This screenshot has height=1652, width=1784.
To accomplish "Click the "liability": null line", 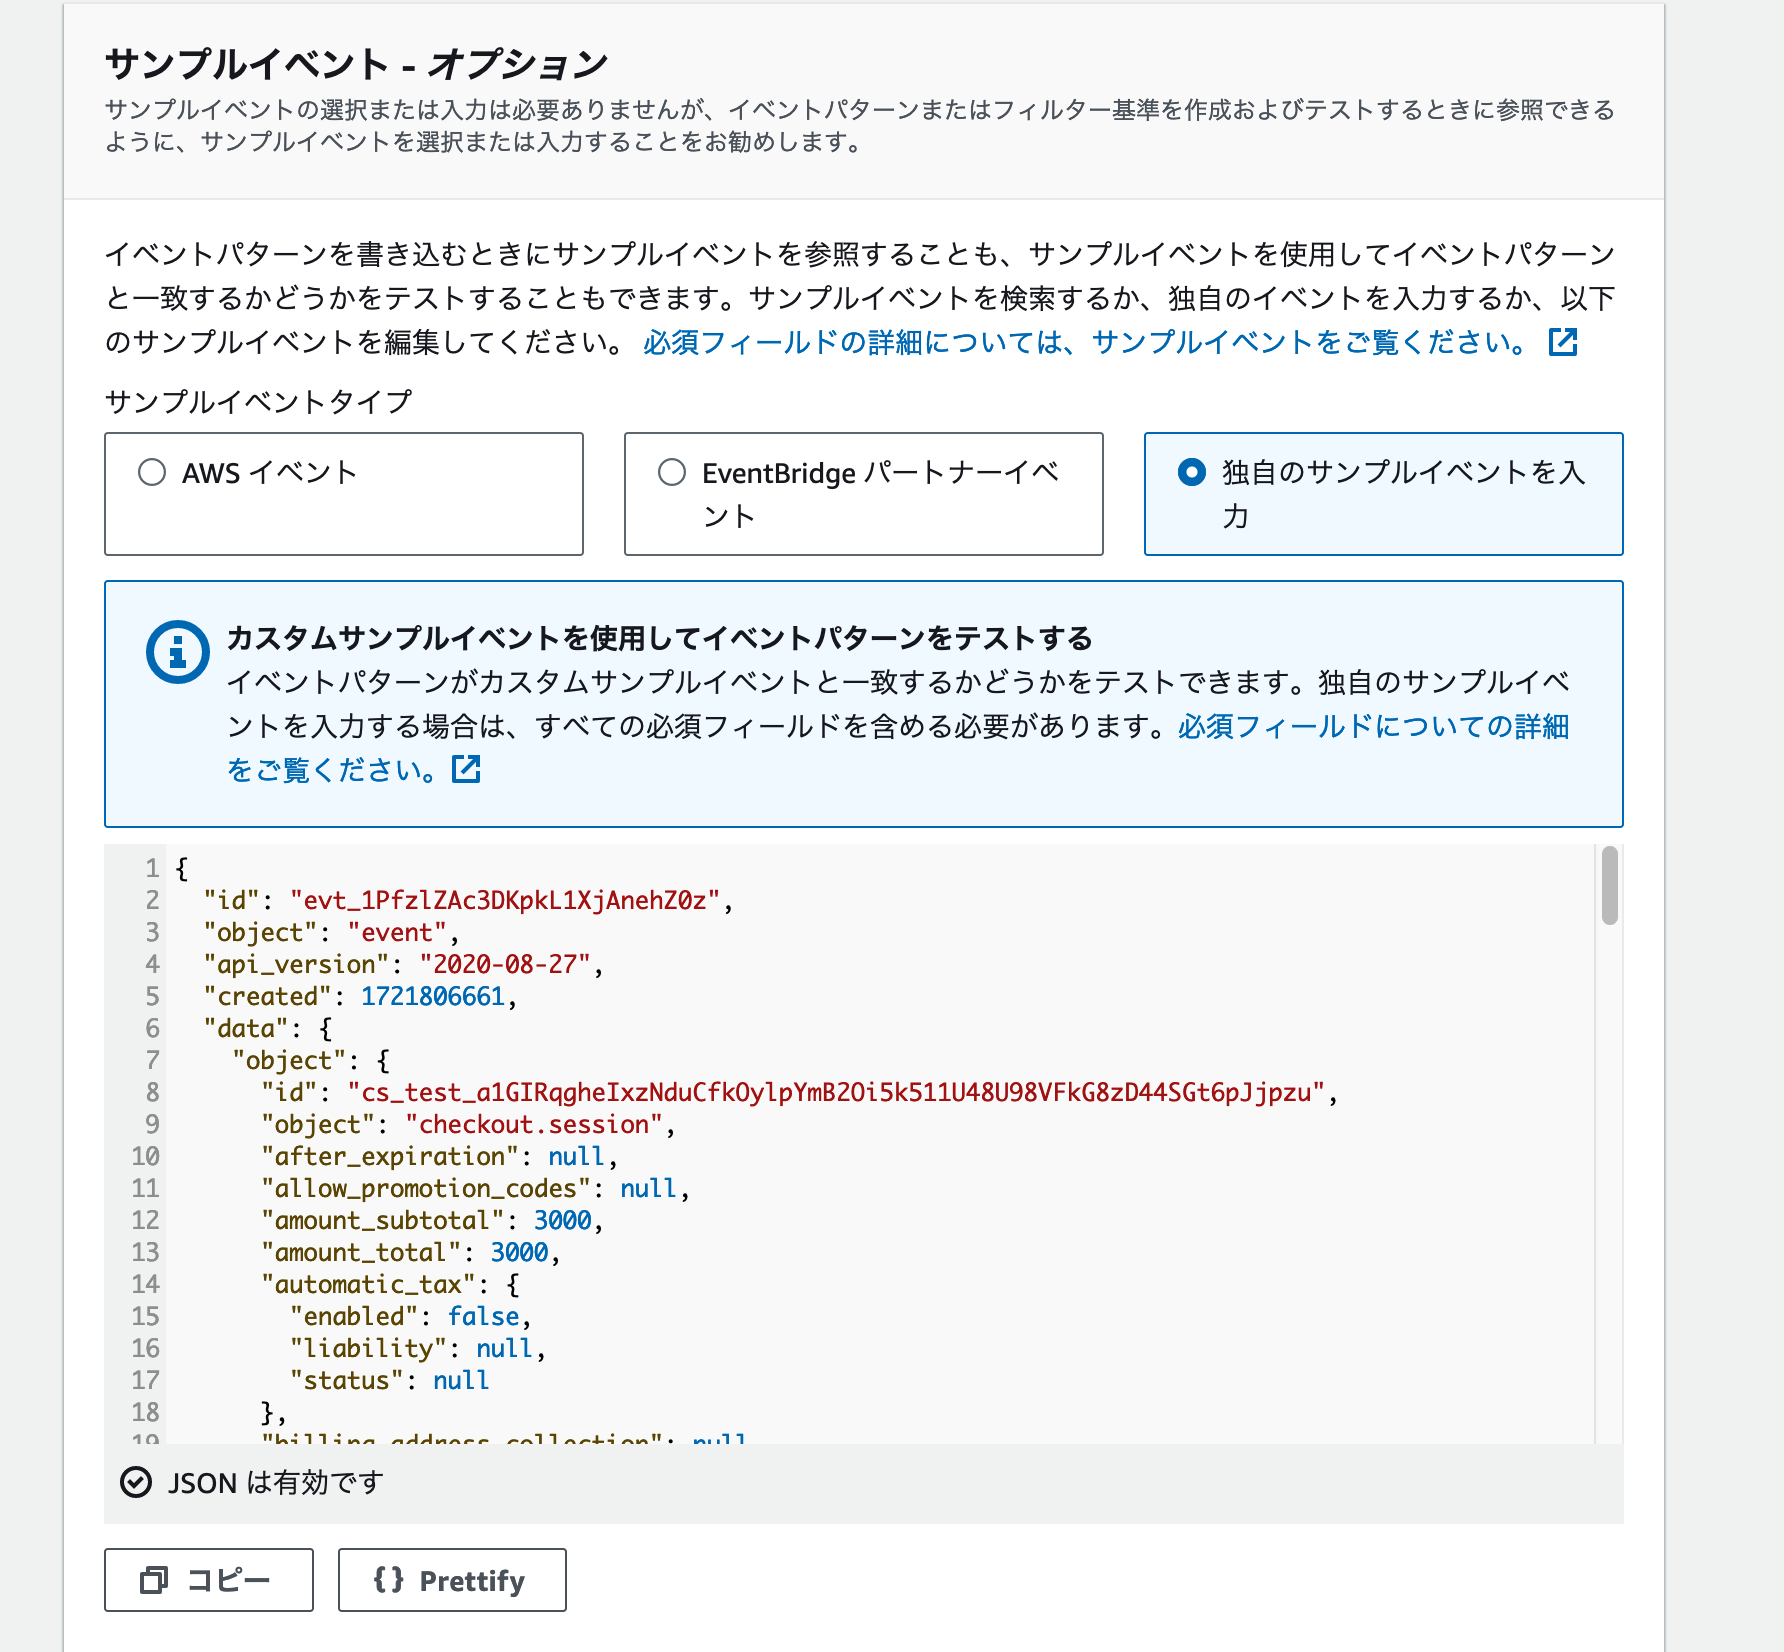I will pyautogui.click(x=418, y=1348).
